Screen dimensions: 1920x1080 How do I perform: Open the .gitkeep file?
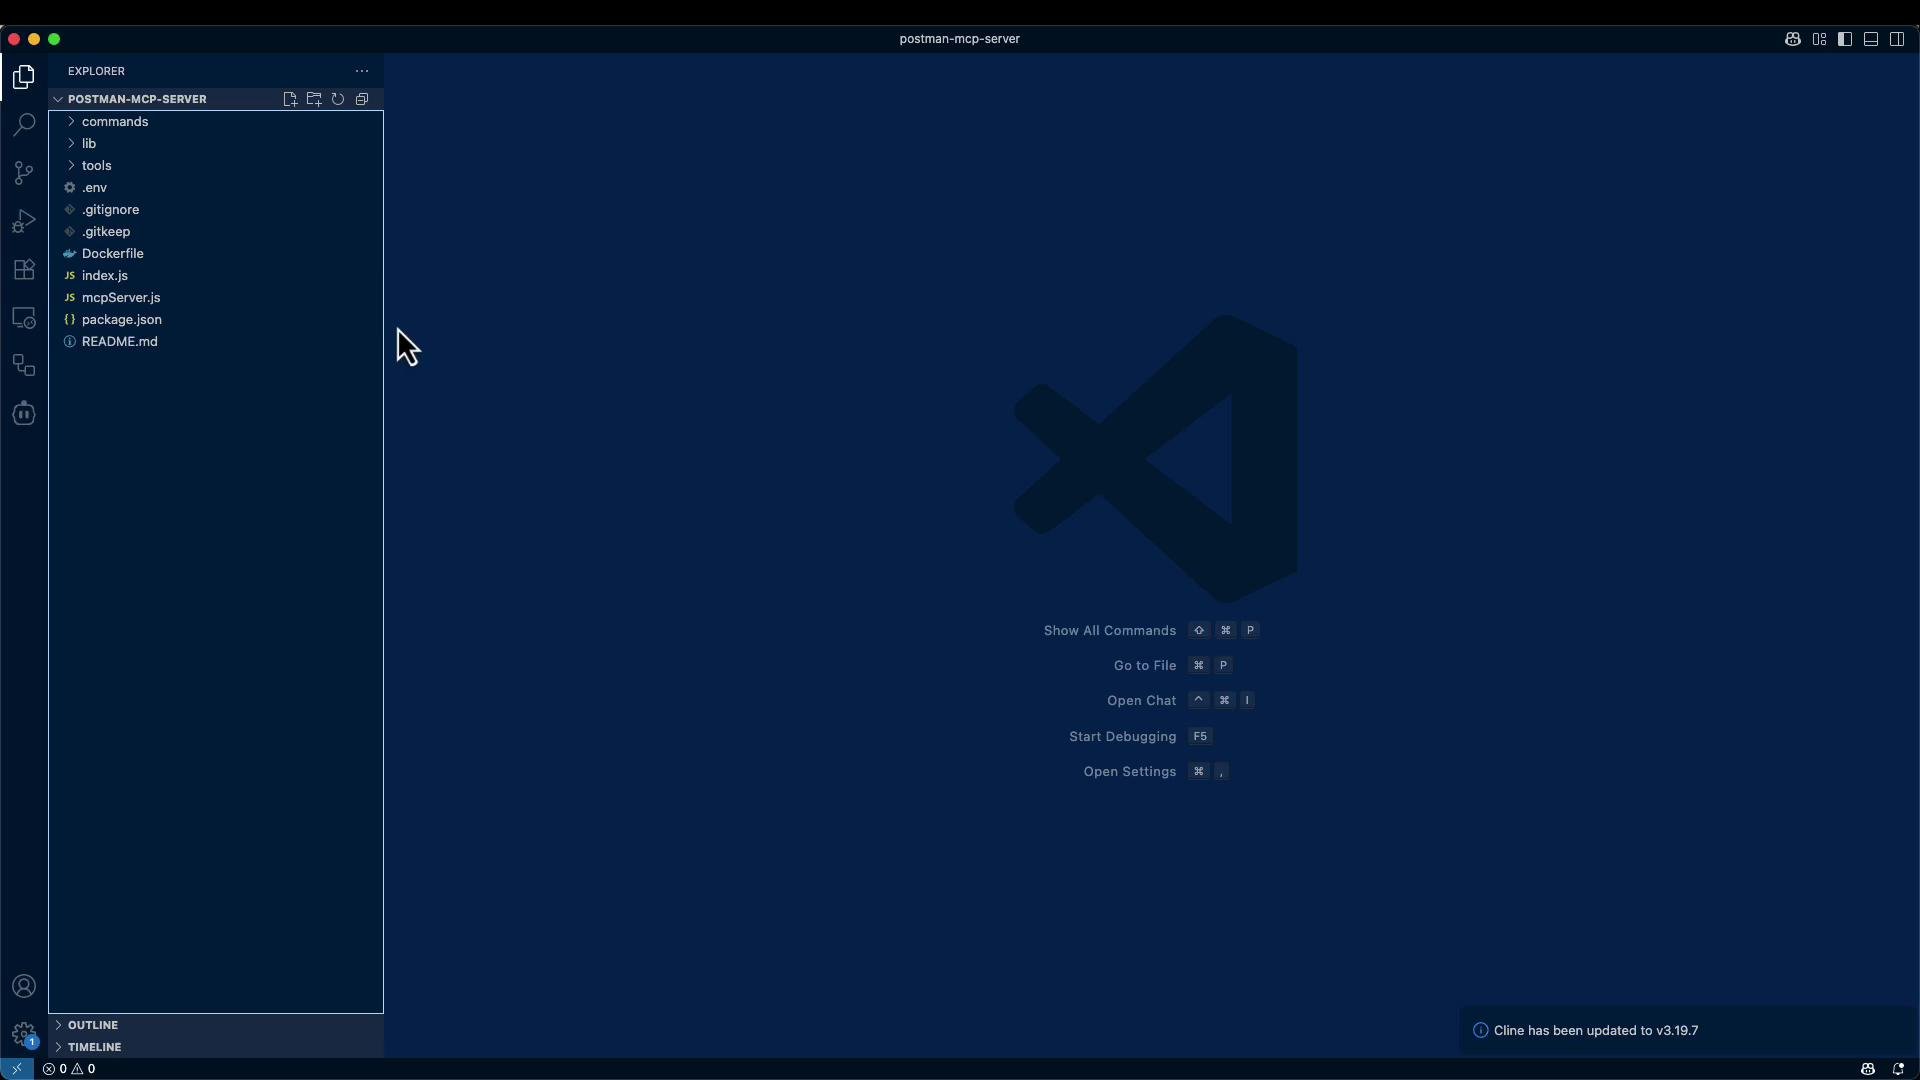[216, 232]
